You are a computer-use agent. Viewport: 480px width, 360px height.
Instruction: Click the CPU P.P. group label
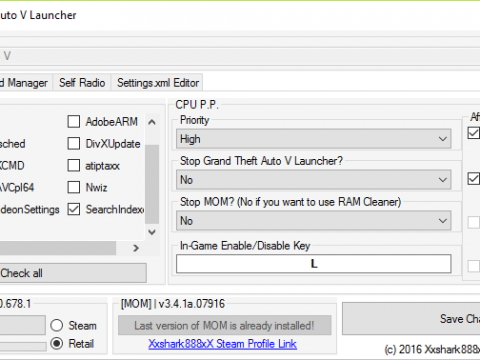tap(197, 105)
